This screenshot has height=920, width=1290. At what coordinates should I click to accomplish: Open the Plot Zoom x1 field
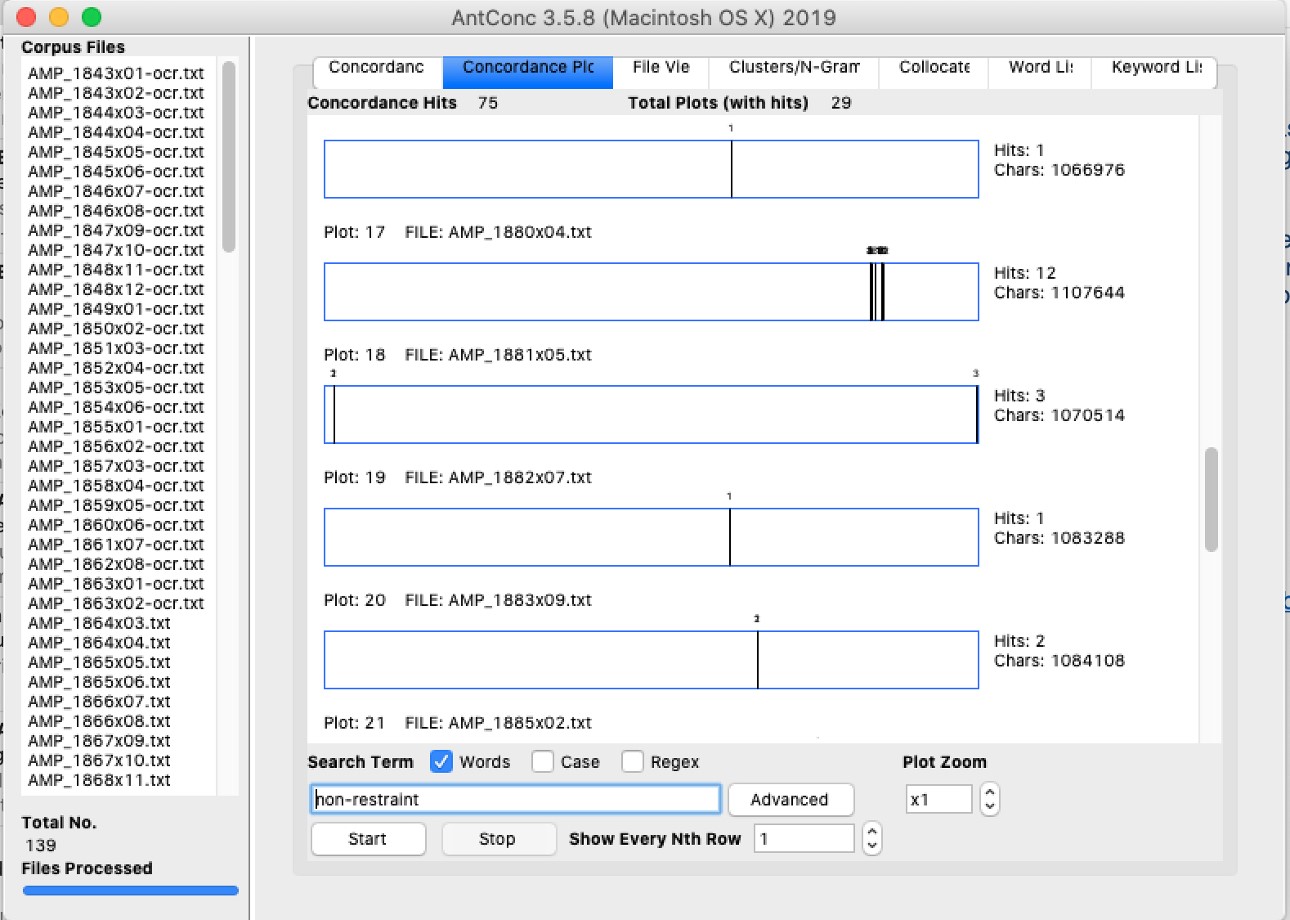coord(939,799)
